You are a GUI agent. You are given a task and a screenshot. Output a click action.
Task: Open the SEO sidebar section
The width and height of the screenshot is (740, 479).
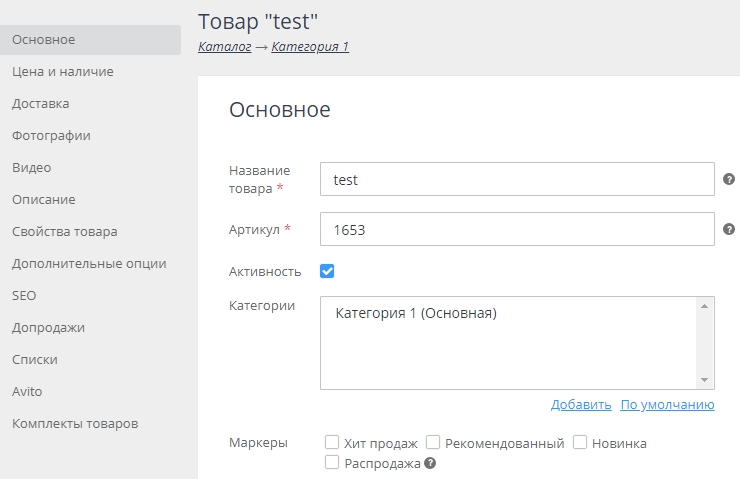click(24, 296)
